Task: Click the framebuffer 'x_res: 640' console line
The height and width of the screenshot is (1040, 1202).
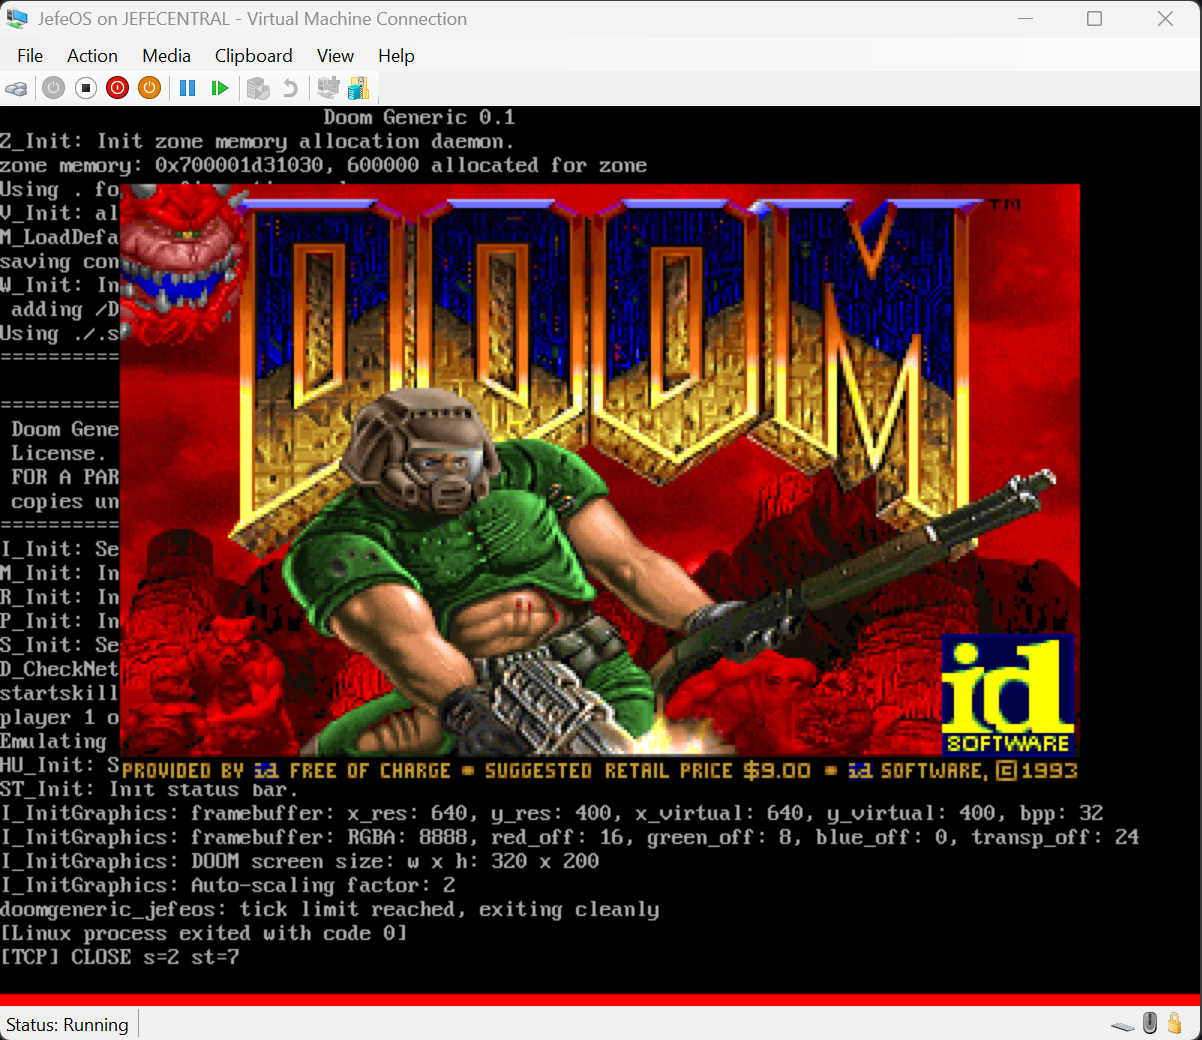Action: pyautogui.click(x=552, y=813)
